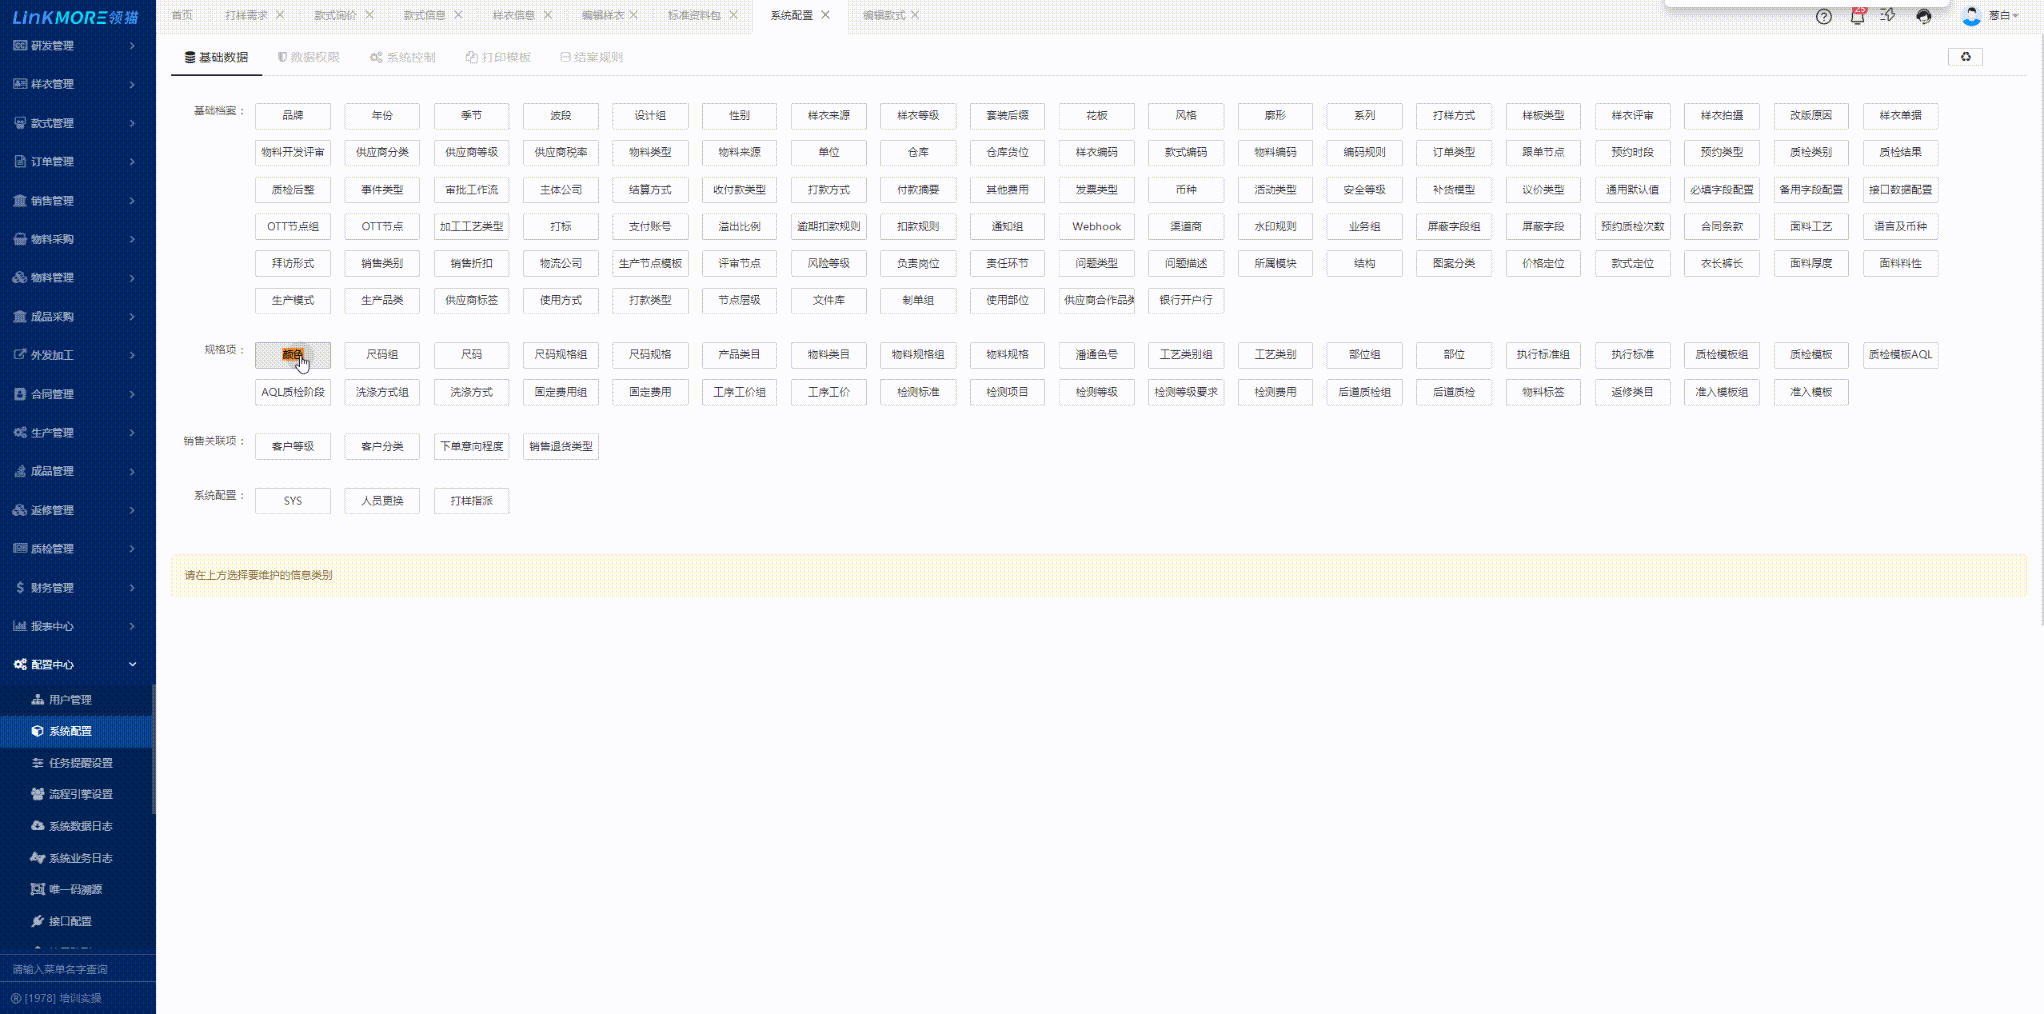Select the 颜色 specification item
The height and width of the screenshot is (1014, 2044).
pos(292,355)
